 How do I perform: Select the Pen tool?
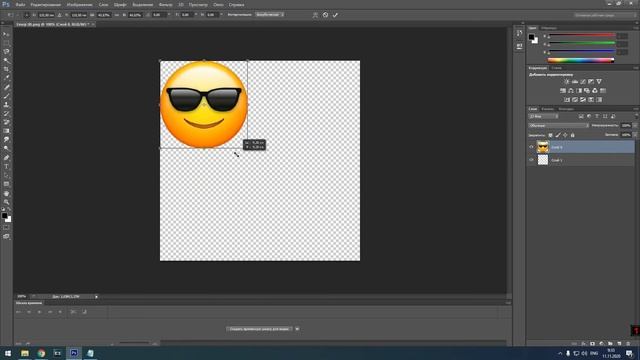click(6, 158)
